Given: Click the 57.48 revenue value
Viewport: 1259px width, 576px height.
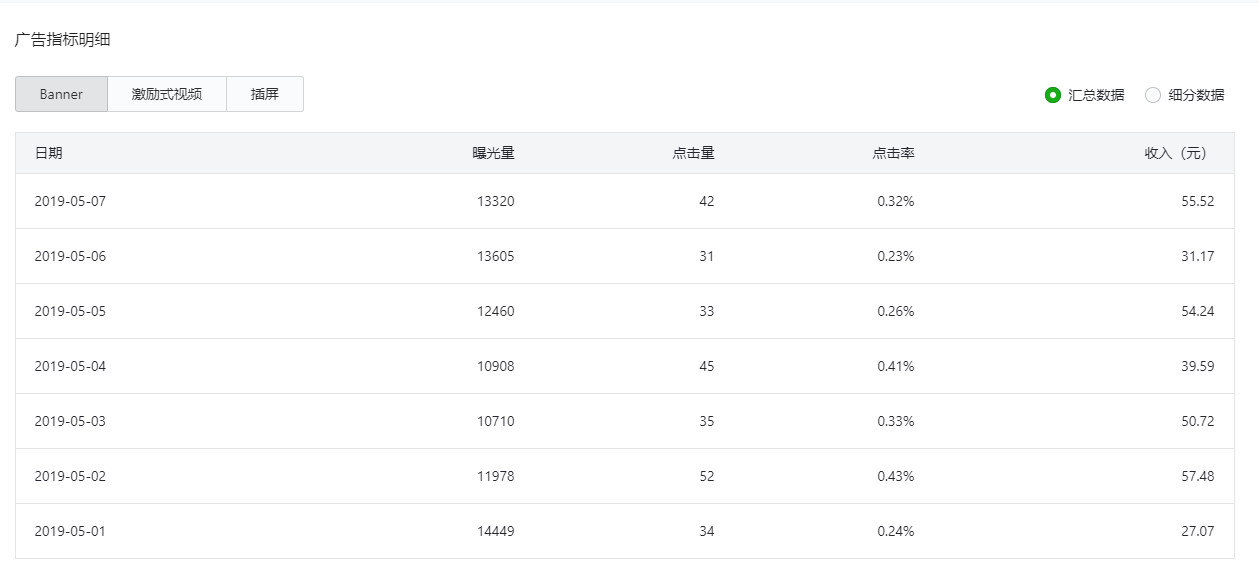Looking at the screenshot, I should [1197, 476].
